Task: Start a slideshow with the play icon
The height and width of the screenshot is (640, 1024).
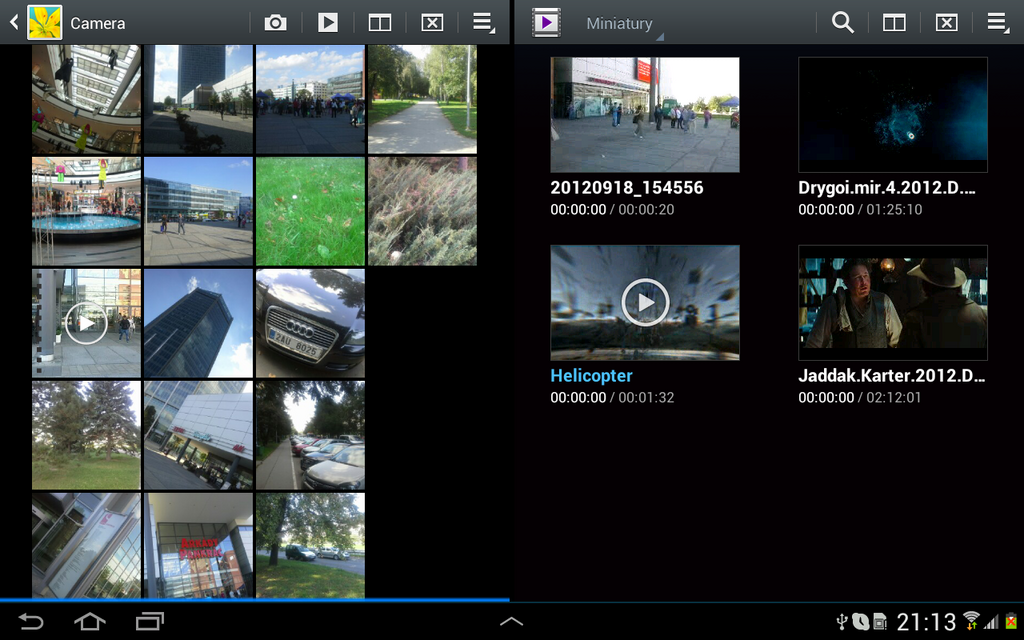Action: pyautogui.click(x=327, y=21)
